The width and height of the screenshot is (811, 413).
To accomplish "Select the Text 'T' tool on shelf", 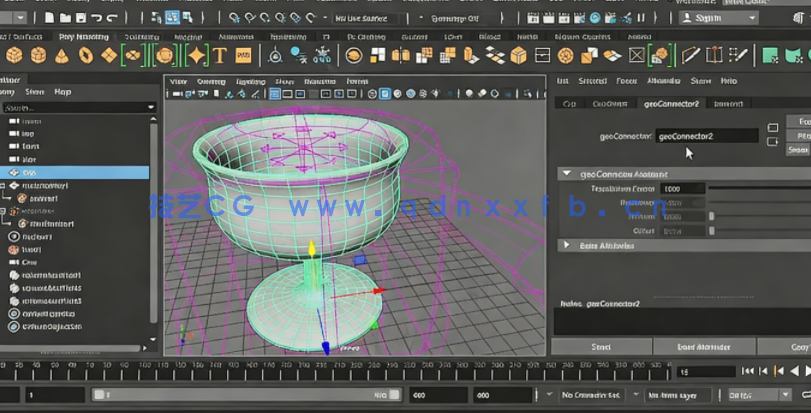I will [219, 56].
